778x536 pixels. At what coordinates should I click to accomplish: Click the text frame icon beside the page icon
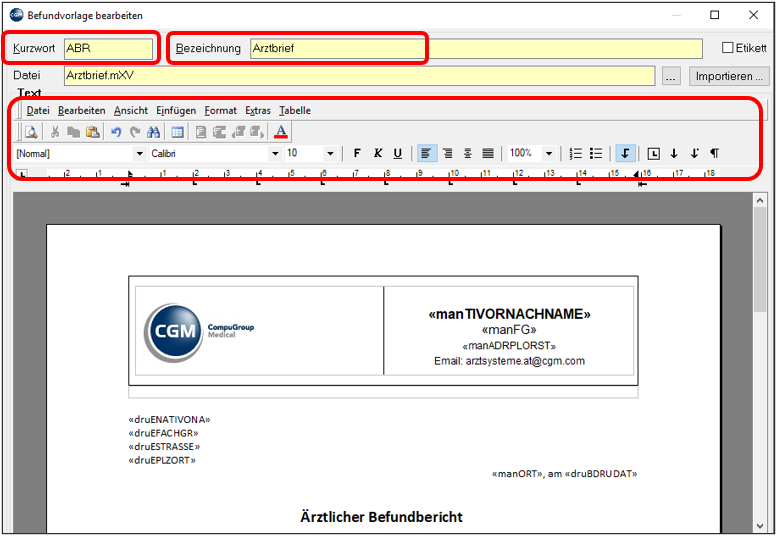pos(219,132)
